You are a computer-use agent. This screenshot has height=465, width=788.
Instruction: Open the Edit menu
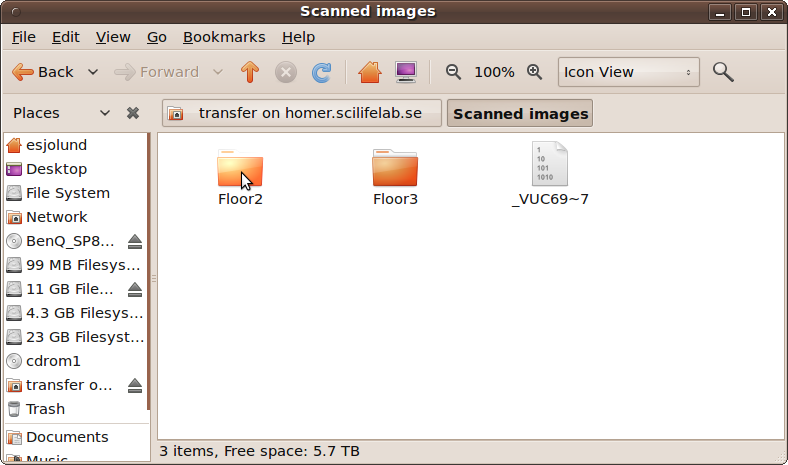pyautogui.click(x=65, y=37)
